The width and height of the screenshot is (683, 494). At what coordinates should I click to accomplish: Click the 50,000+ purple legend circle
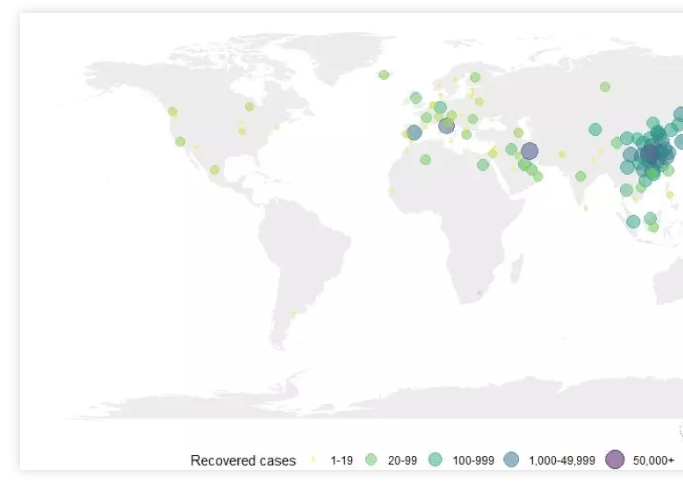615,460
